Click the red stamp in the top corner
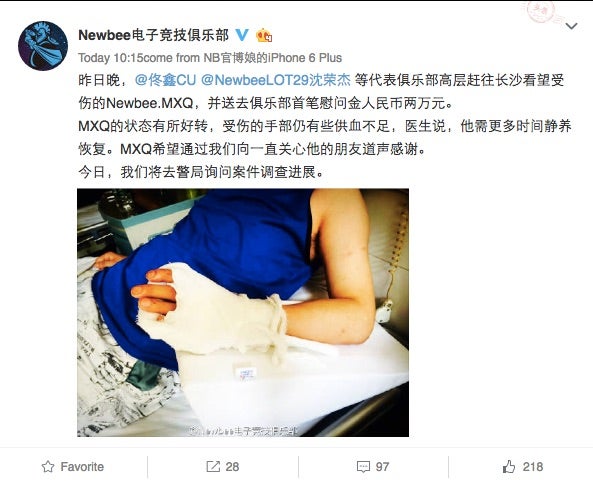This screenshot has height=484, width=593. 541,11
